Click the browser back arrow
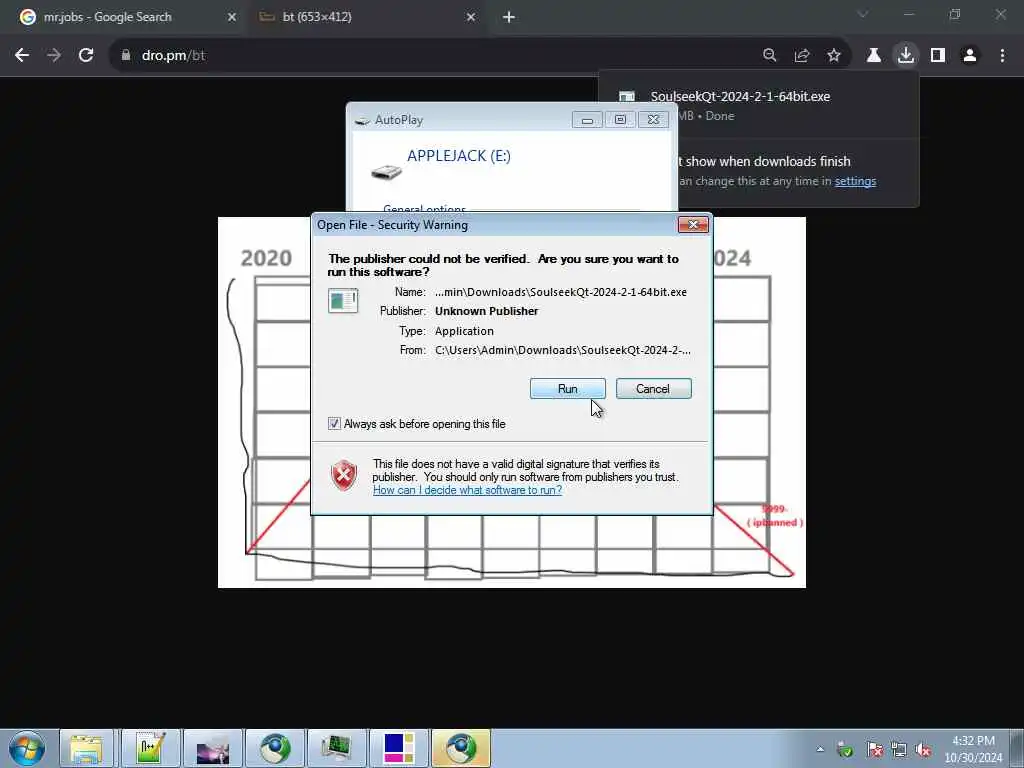Screen dimensions: 1024x768 point(22,56)
